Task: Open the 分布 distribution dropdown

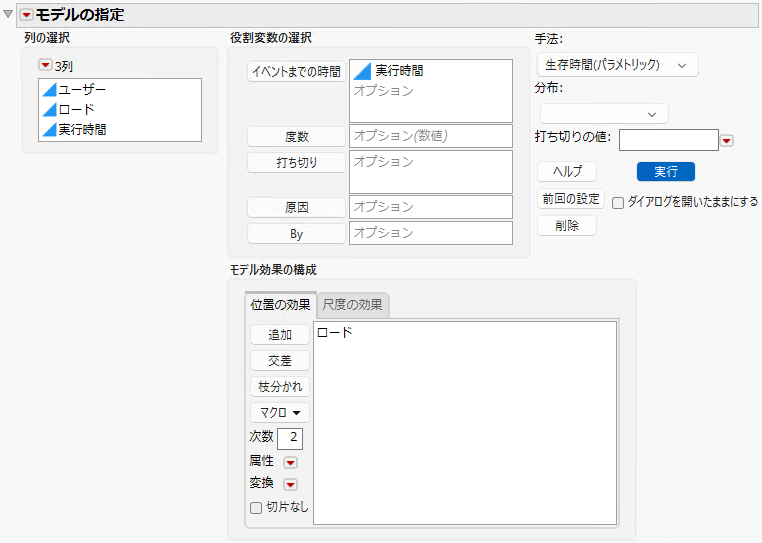Action: [604, 114]
